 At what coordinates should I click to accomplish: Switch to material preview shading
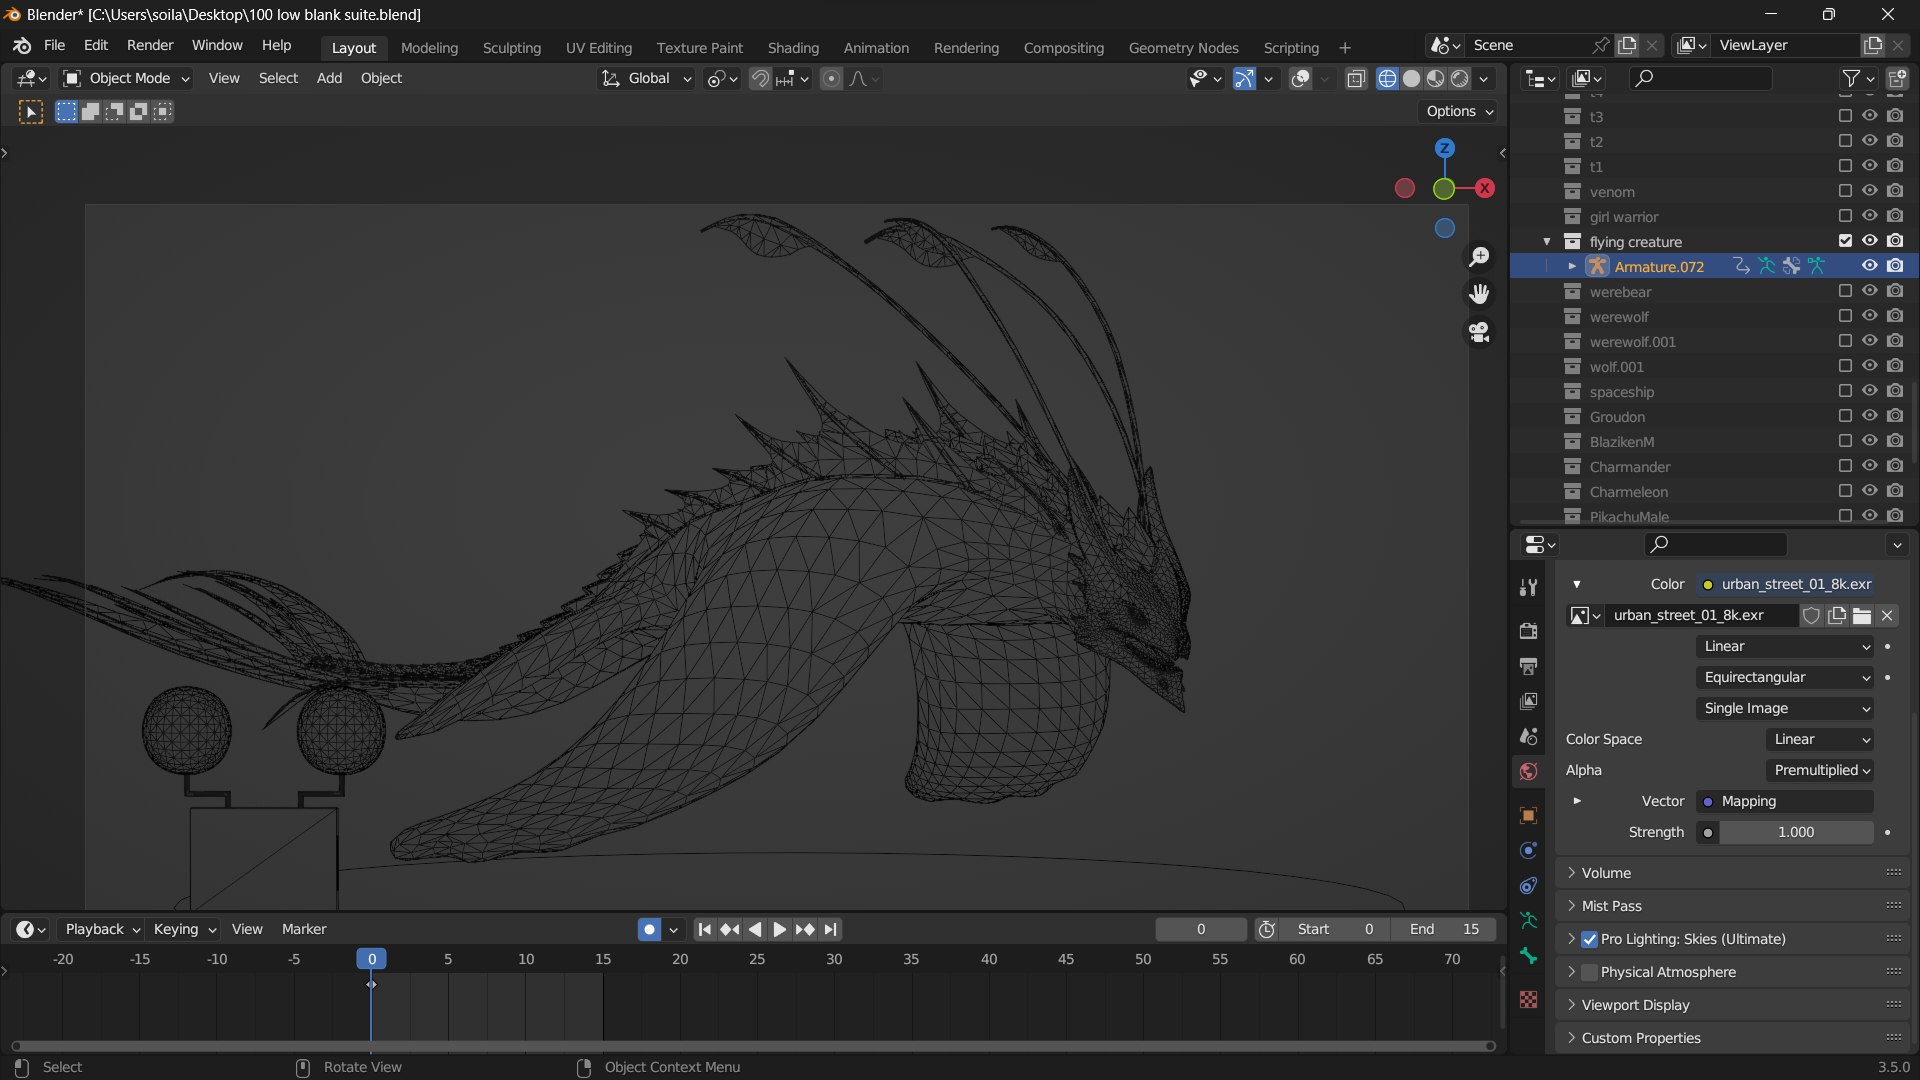pyautogui.click(x=1435, y=79)
